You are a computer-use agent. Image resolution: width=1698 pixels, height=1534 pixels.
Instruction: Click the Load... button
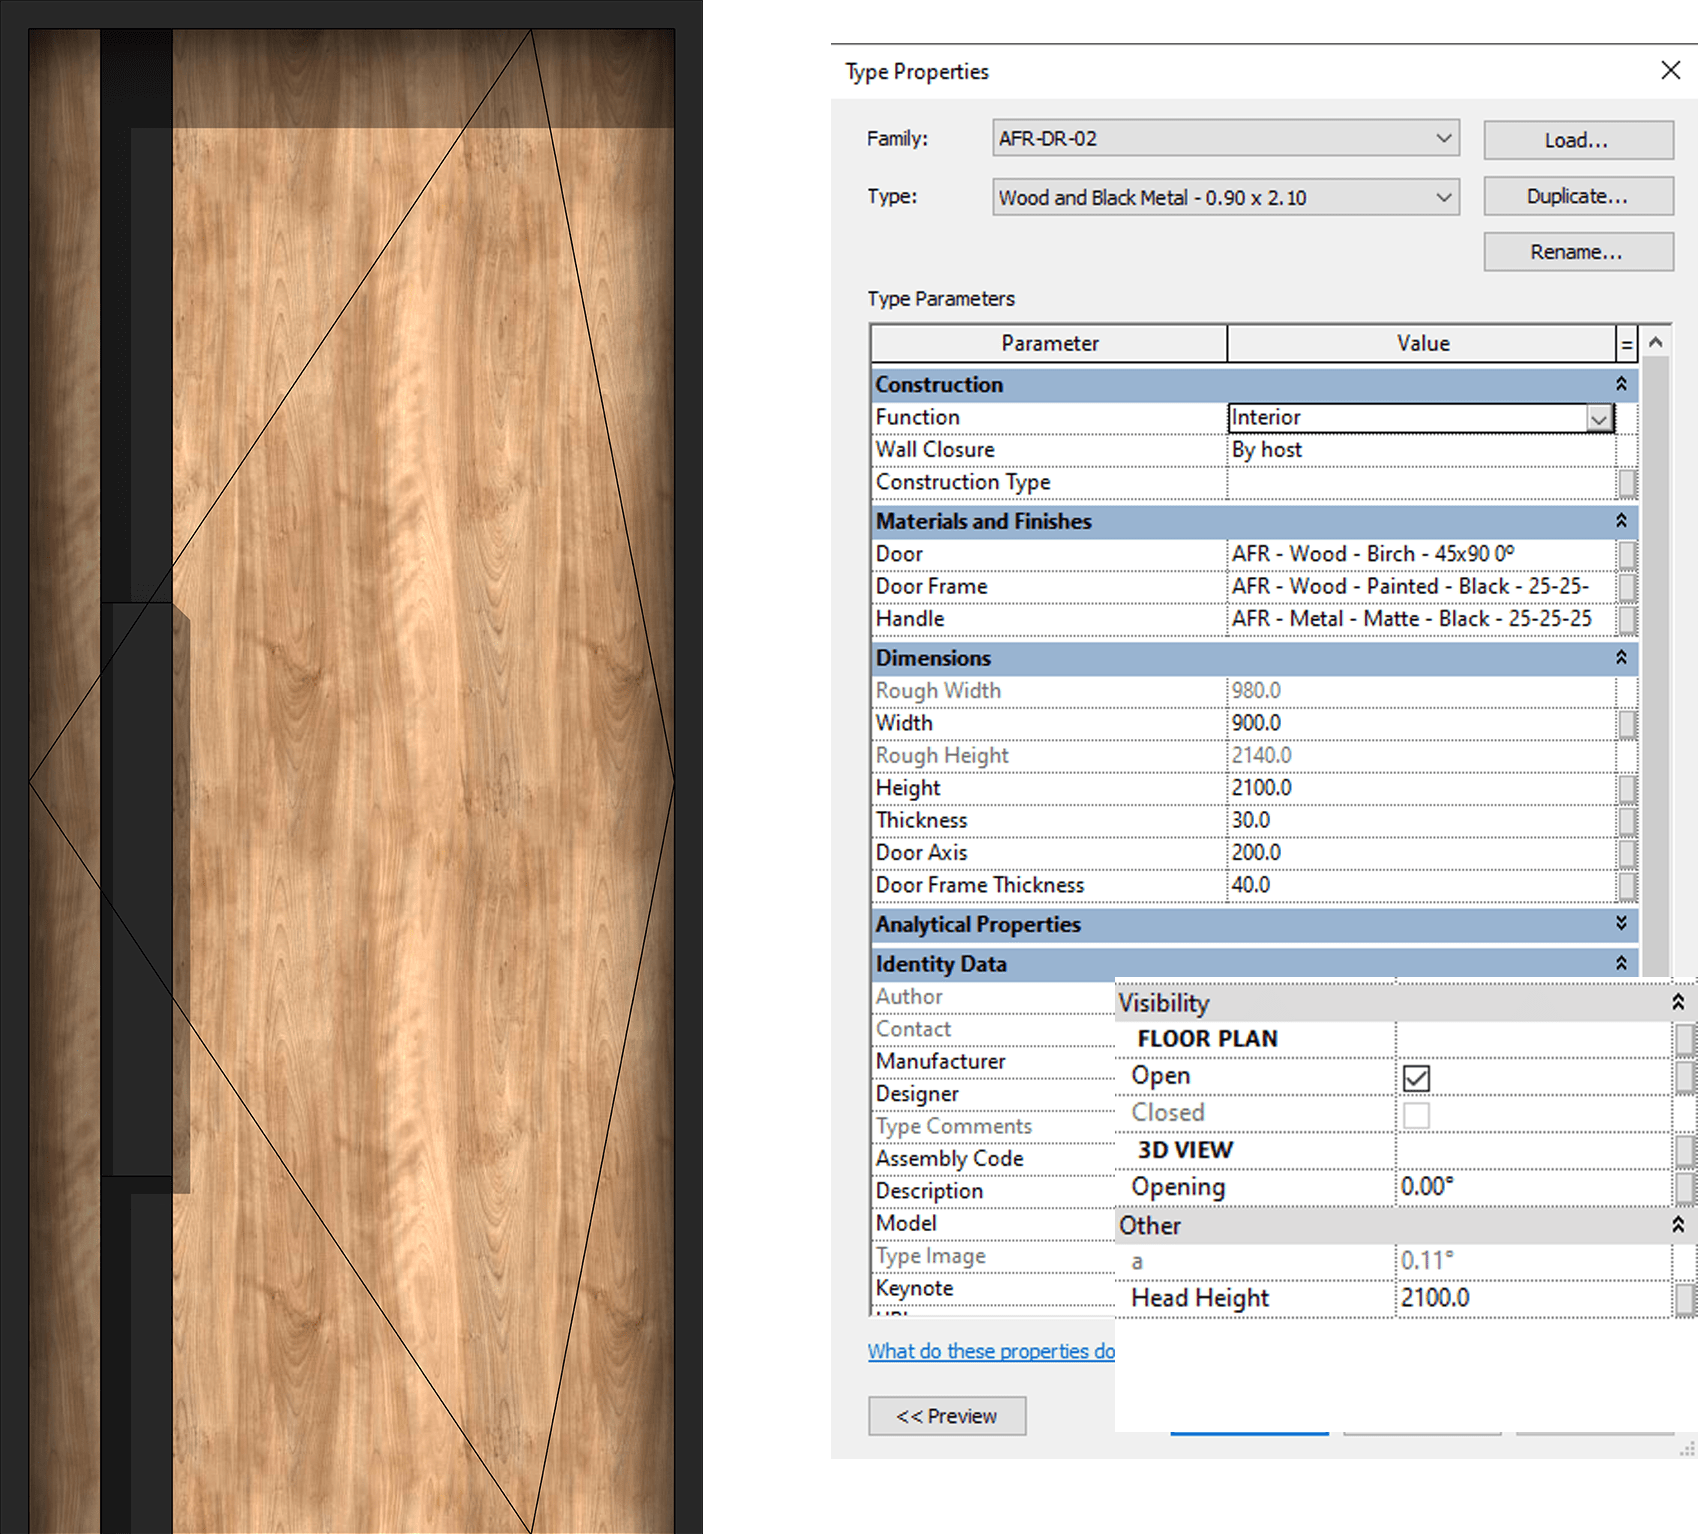coord(1577,140)
